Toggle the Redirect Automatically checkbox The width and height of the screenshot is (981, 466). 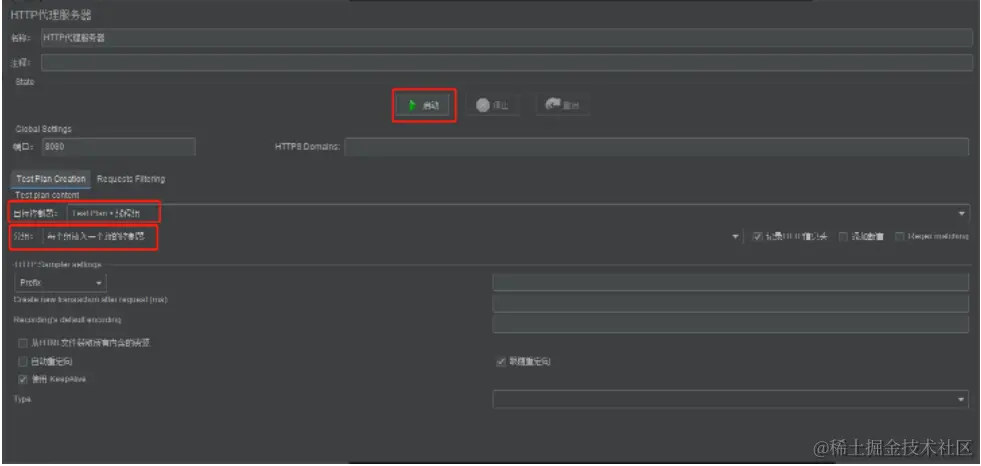click(x=23, y=362)
